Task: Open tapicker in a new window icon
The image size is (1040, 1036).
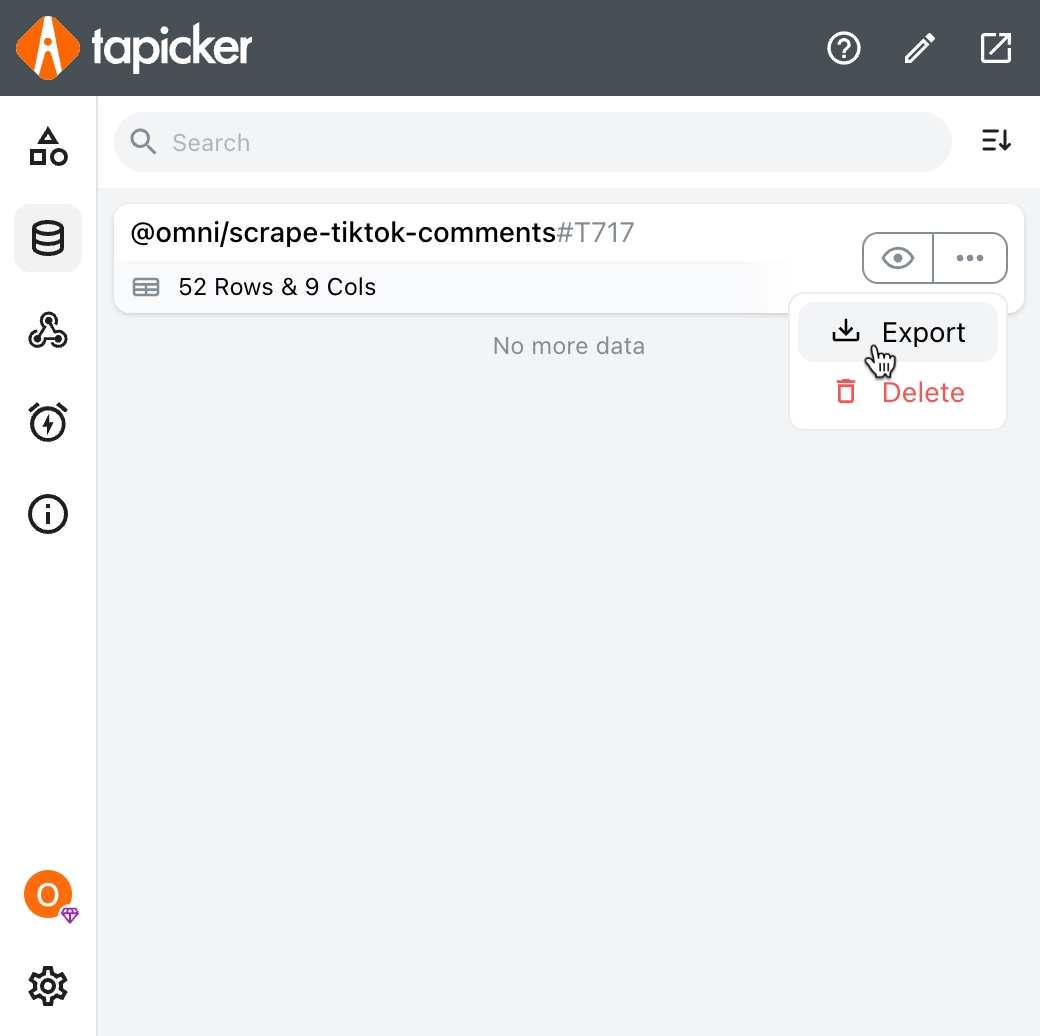Action: click(x=996, y=48)
